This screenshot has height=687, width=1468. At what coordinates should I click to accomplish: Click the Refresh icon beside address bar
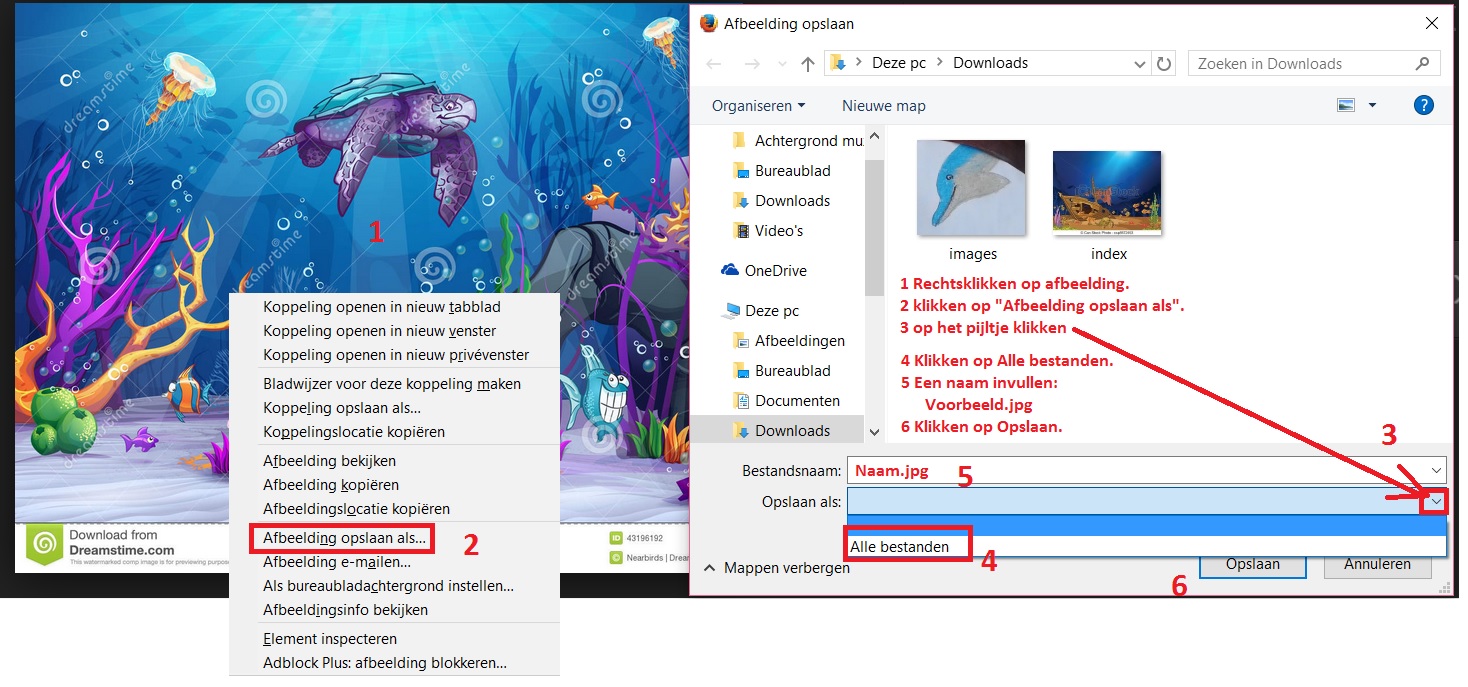point(1163,64)
